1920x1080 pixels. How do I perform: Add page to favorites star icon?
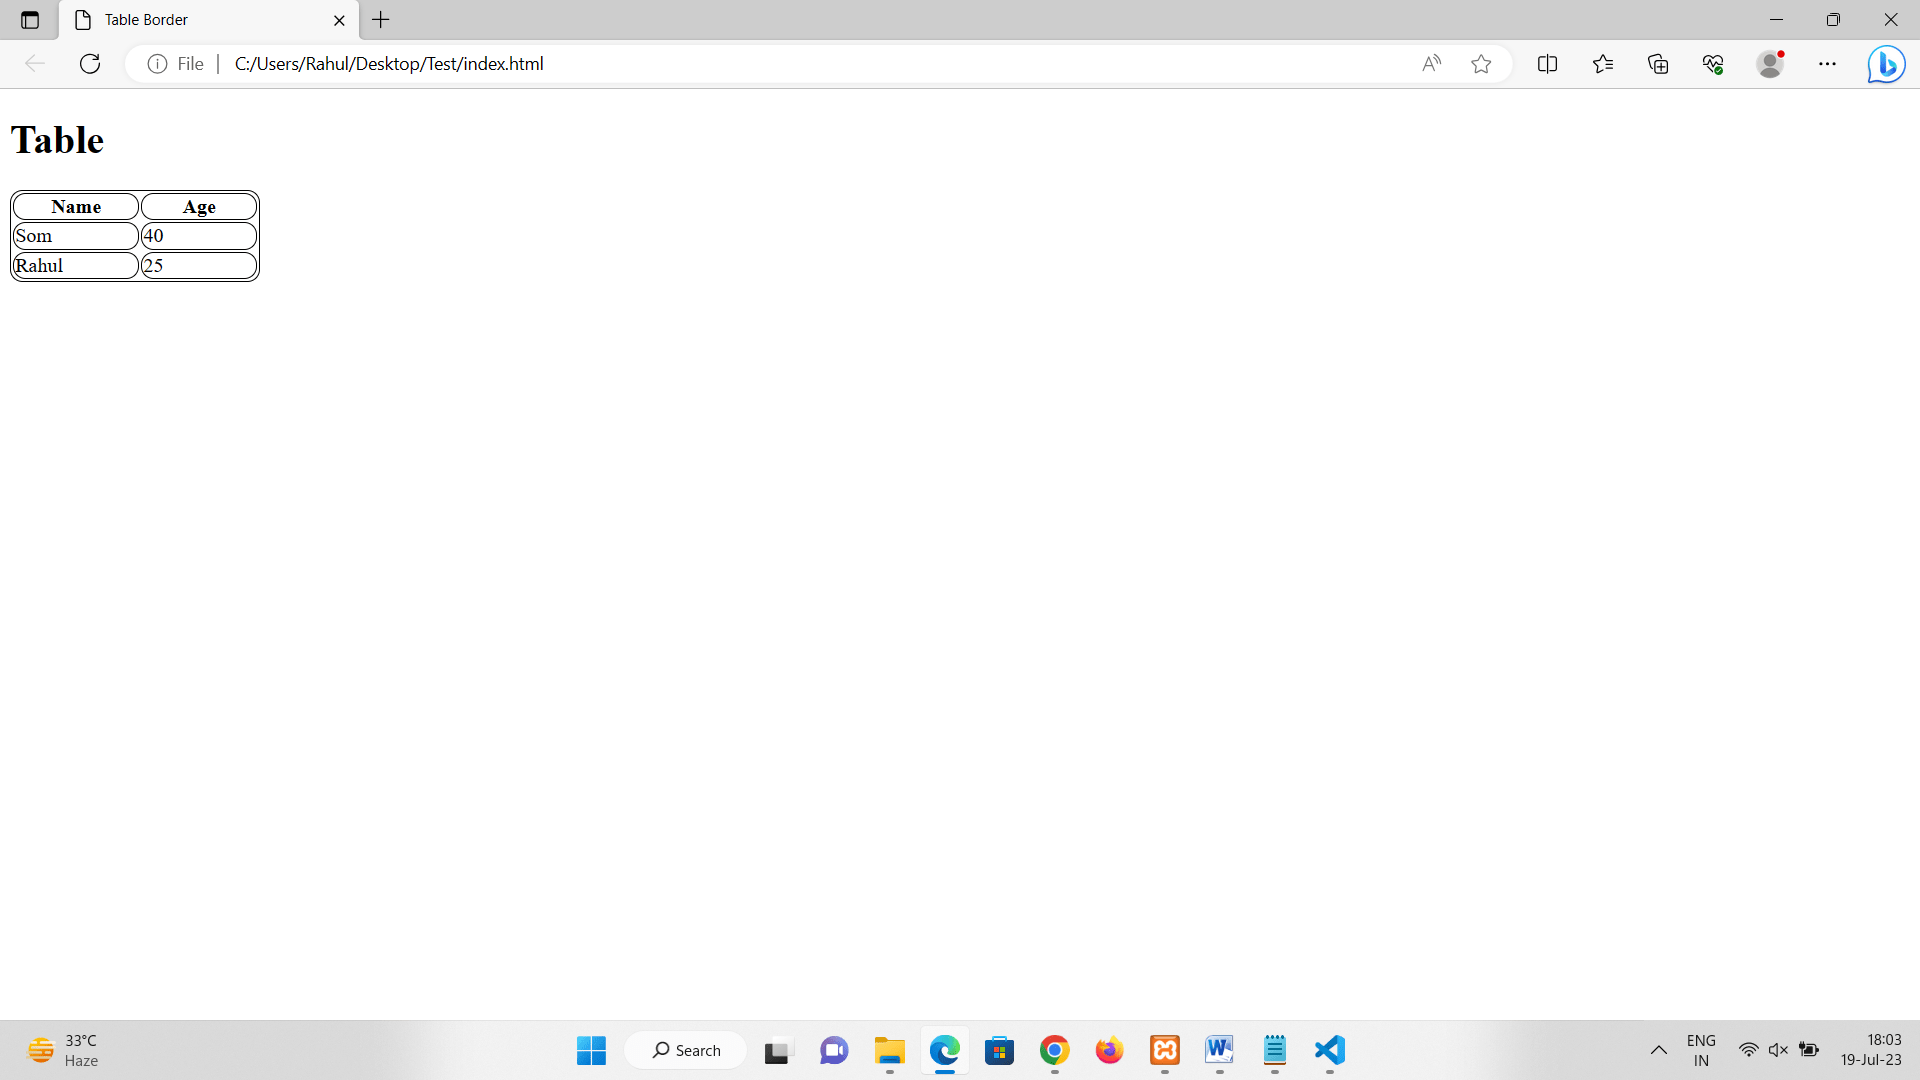(1481, 64)
